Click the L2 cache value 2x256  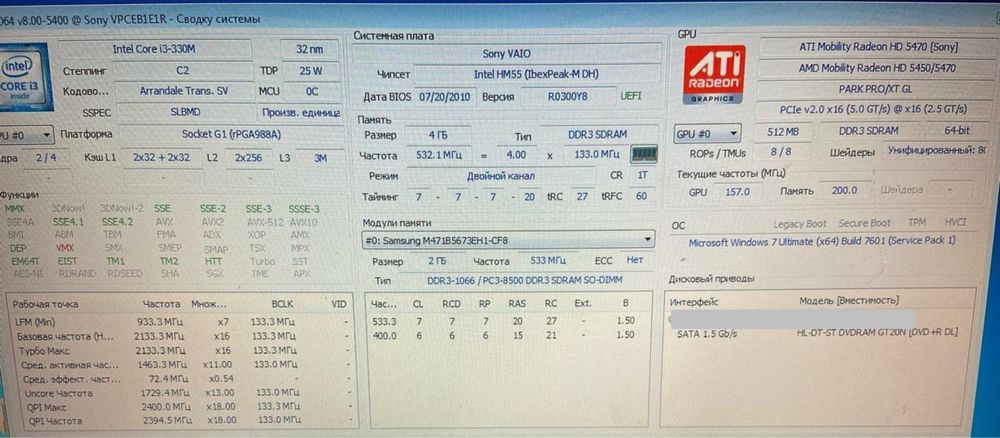[248, 157]
